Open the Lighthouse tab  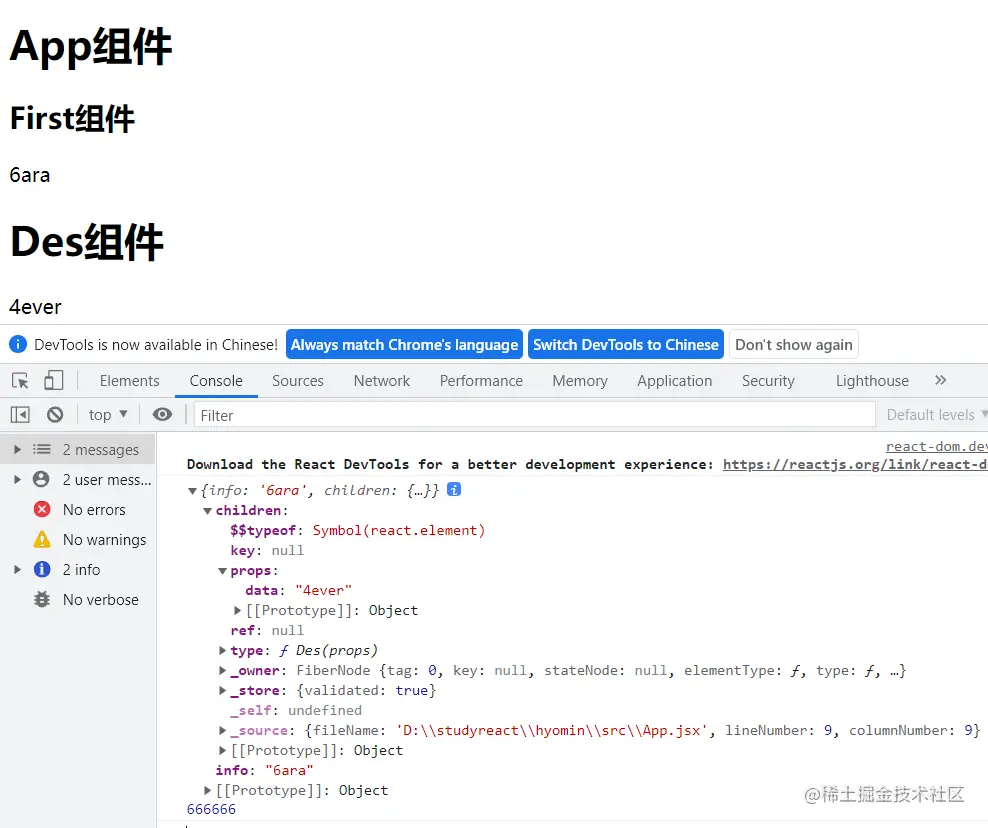872,381
